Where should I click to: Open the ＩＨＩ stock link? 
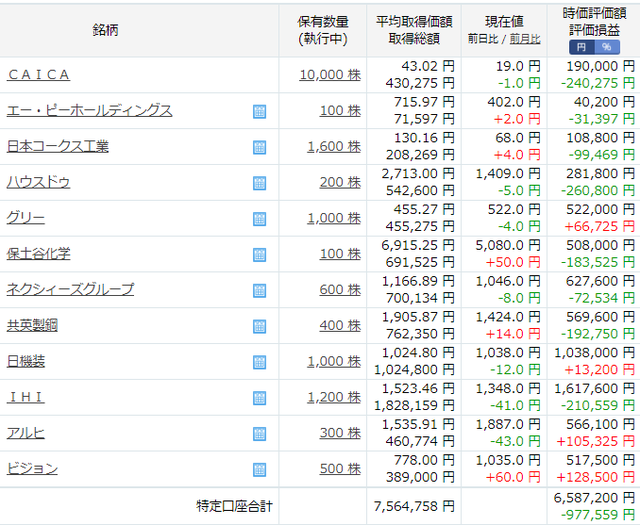26,397
